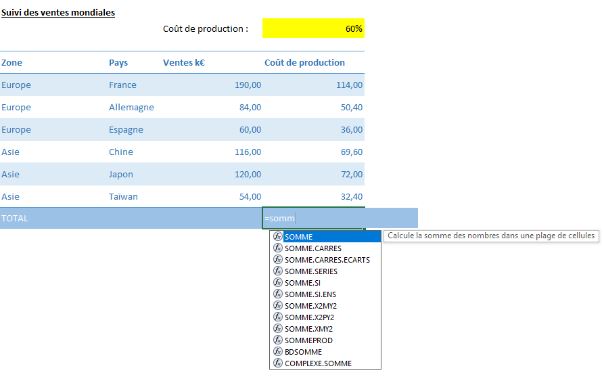Click the fx icon beside SOMME.CARRES.ECARTS

(278, 259)
